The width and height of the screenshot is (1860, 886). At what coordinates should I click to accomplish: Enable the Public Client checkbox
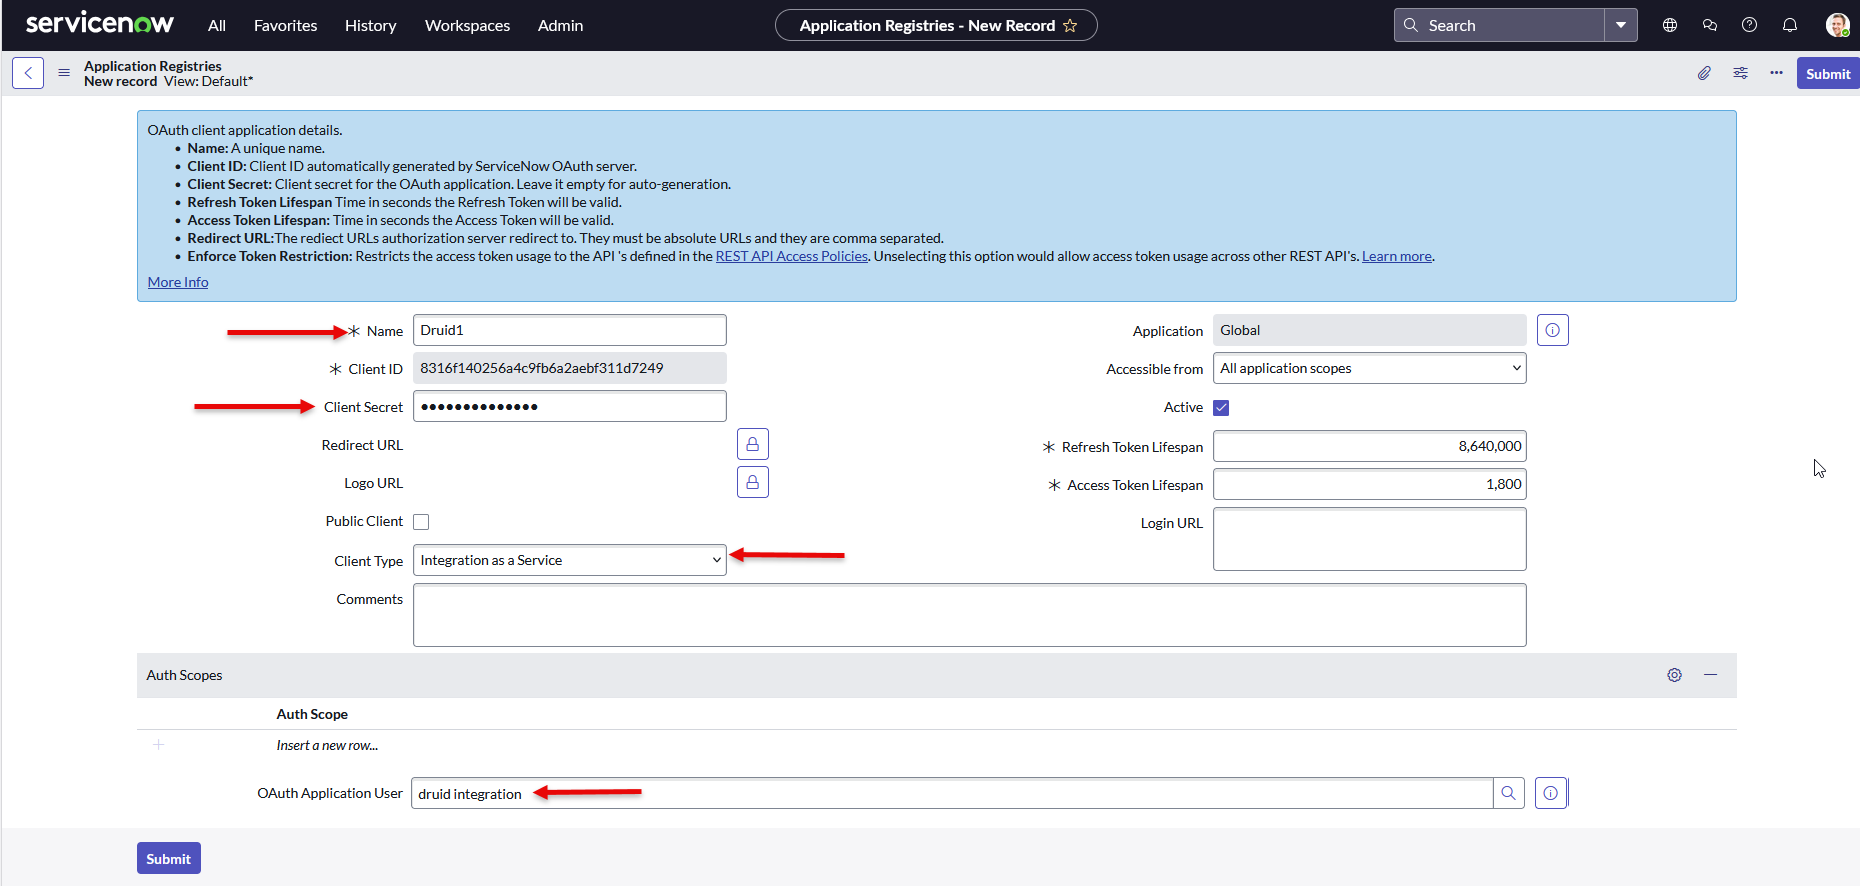pyautogui.click(x=421, y=522)
